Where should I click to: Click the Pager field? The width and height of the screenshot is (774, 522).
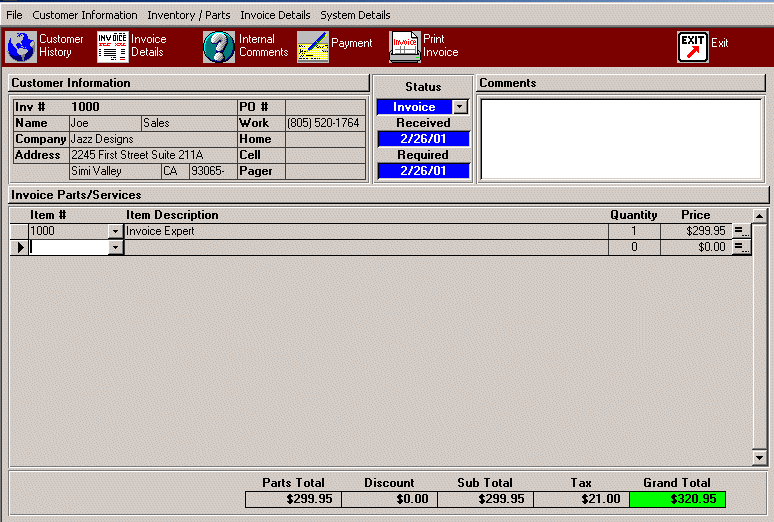[x=325, y=171]
